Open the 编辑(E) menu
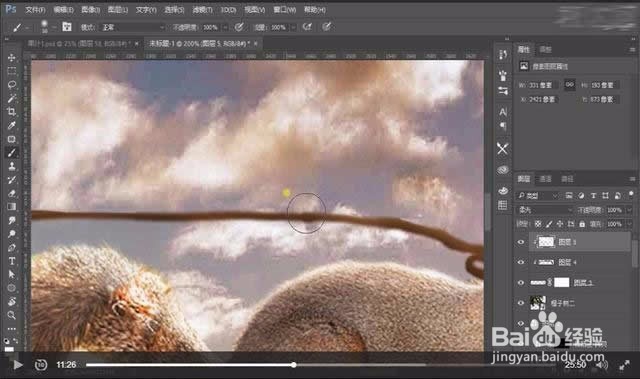The height and width of the screenshot is (379, 640). [63, 9]
